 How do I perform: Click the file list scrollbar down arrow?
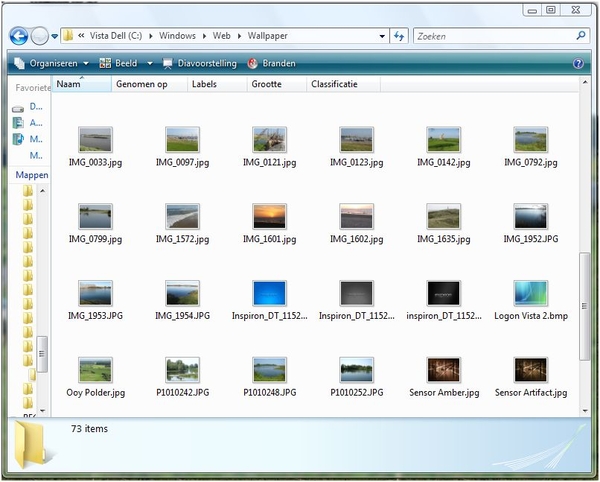pos(584,411)
